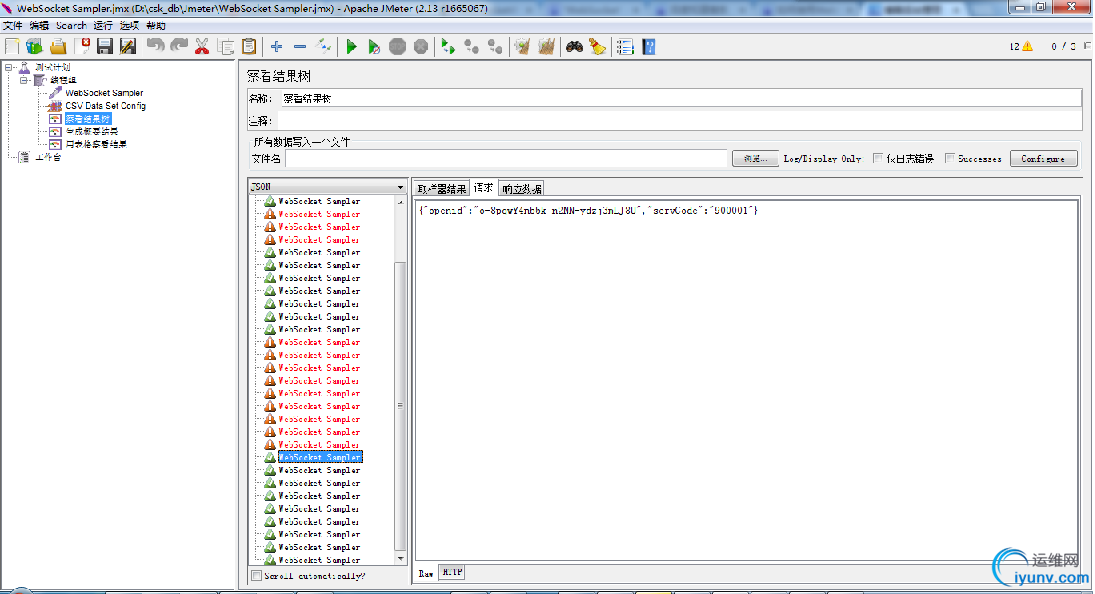Click the Undo arrow icon
The width and height of the screenshot is (1095, 594).
(155, 47)
